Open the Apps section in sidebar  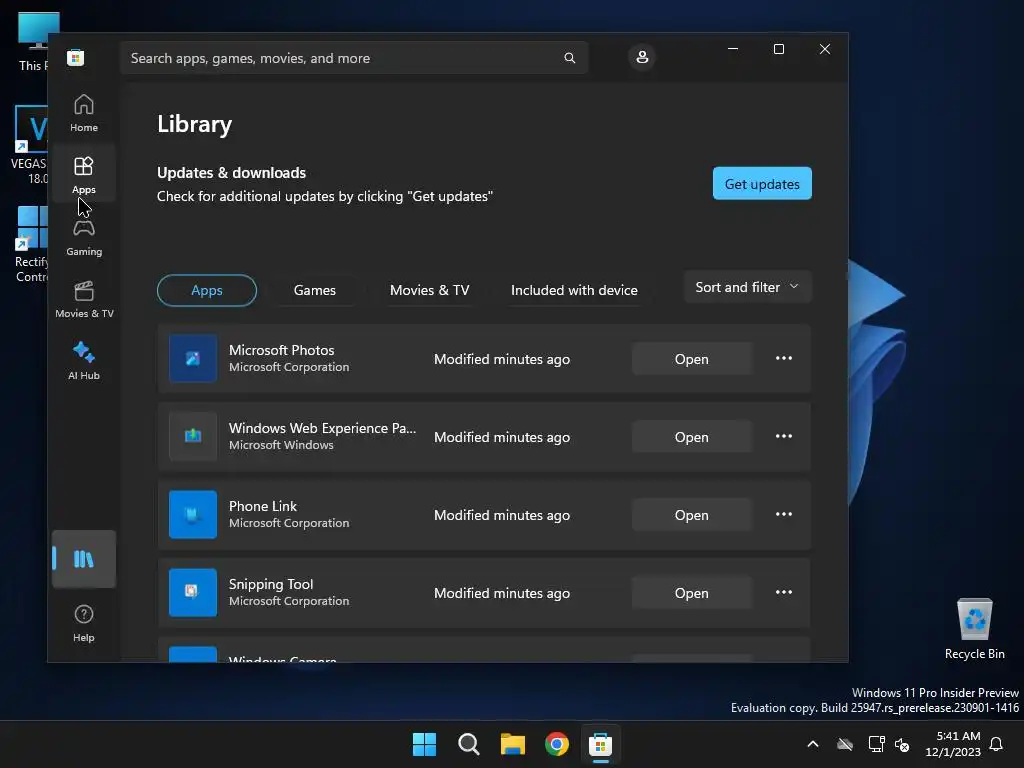click(x=84, y=175)
